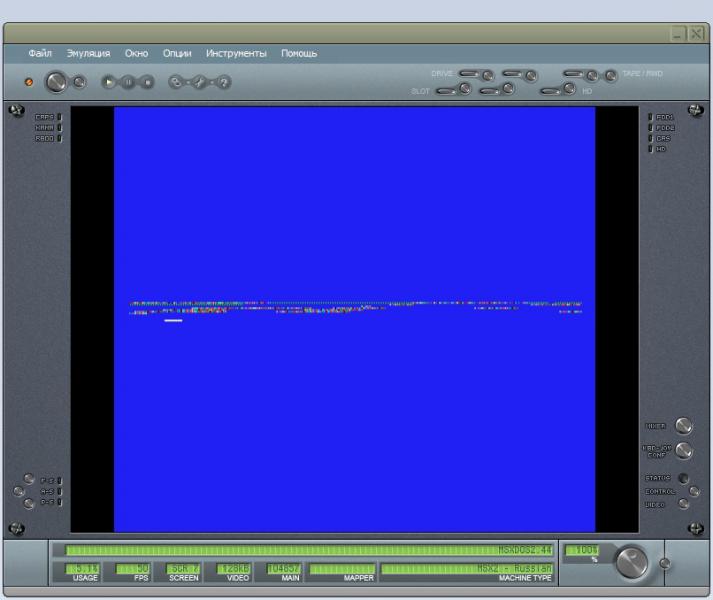The width and height of the screenshot is (713, 600).
Task: Start emulation with the play button
Action: 109,83
